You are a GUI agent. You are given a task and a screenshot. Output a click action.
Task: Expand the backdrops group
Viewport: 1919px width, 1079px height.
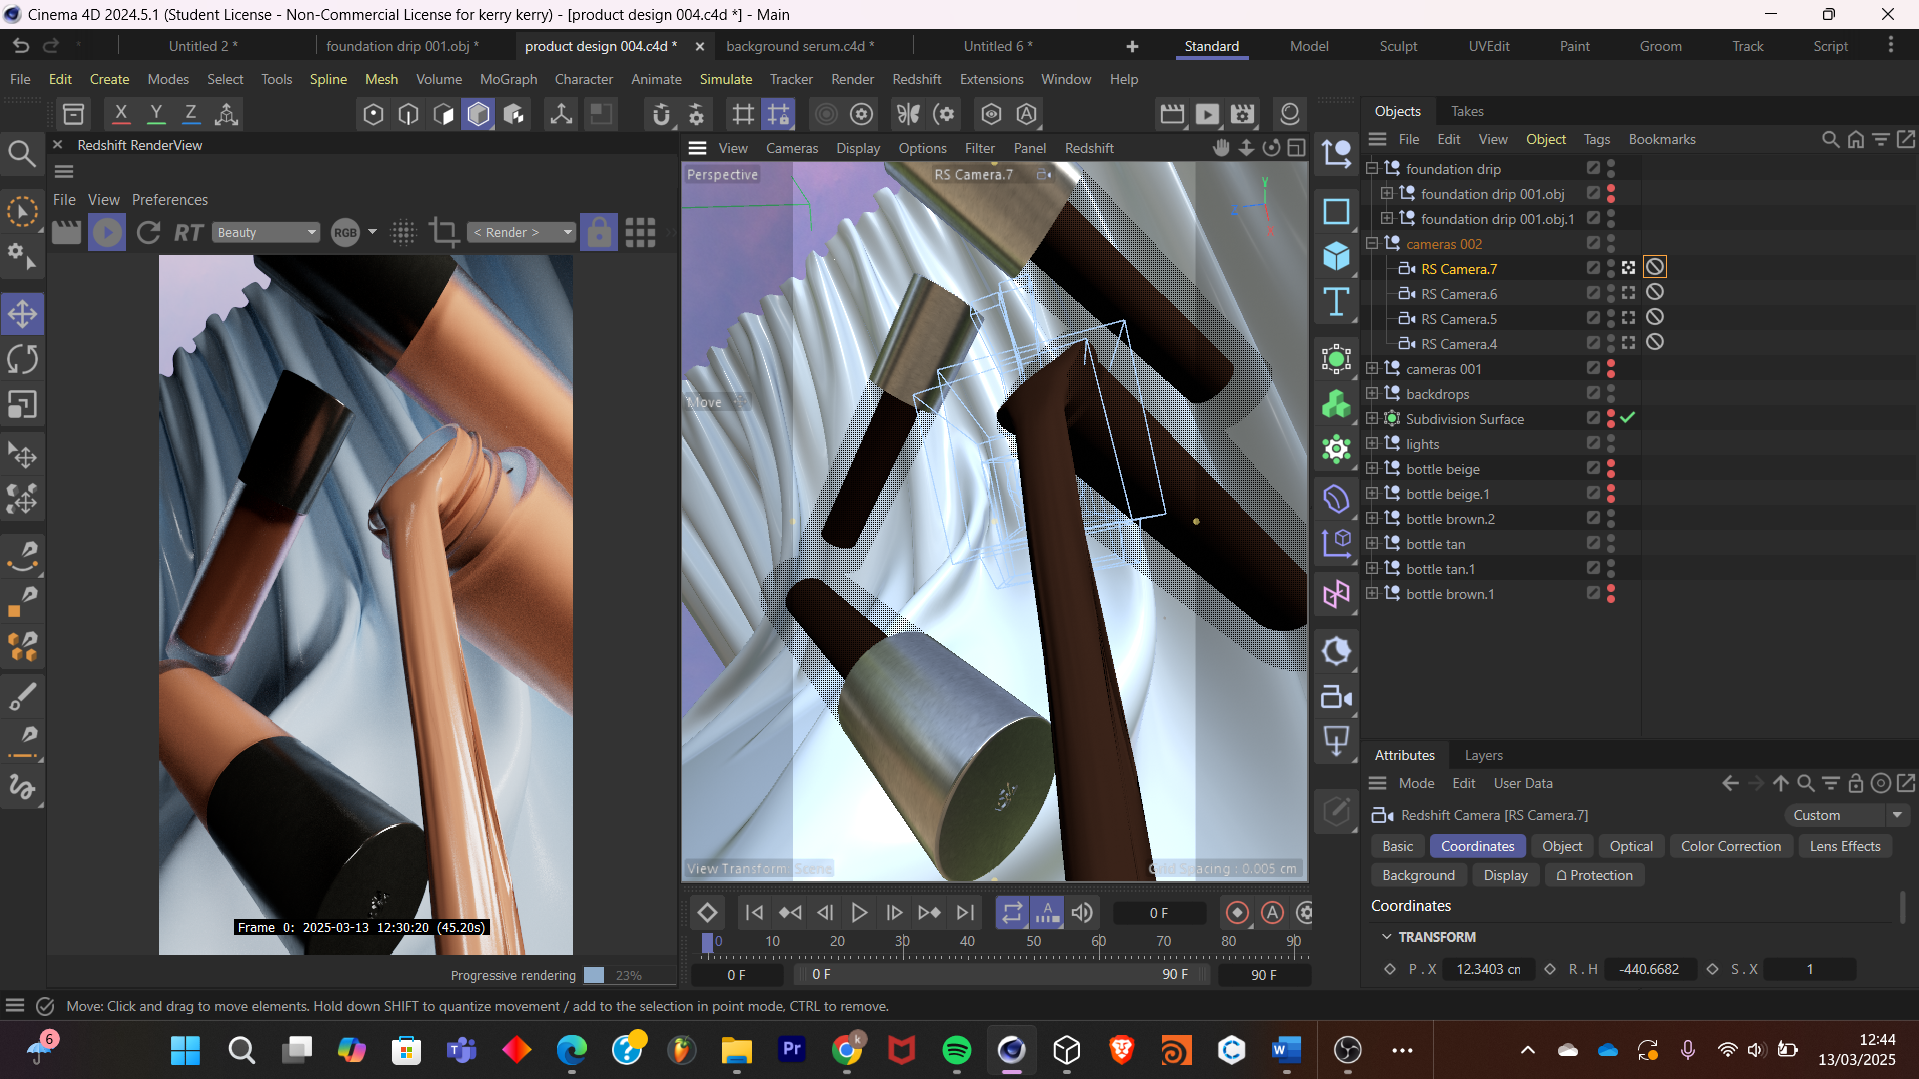(x=1372, y=394)
